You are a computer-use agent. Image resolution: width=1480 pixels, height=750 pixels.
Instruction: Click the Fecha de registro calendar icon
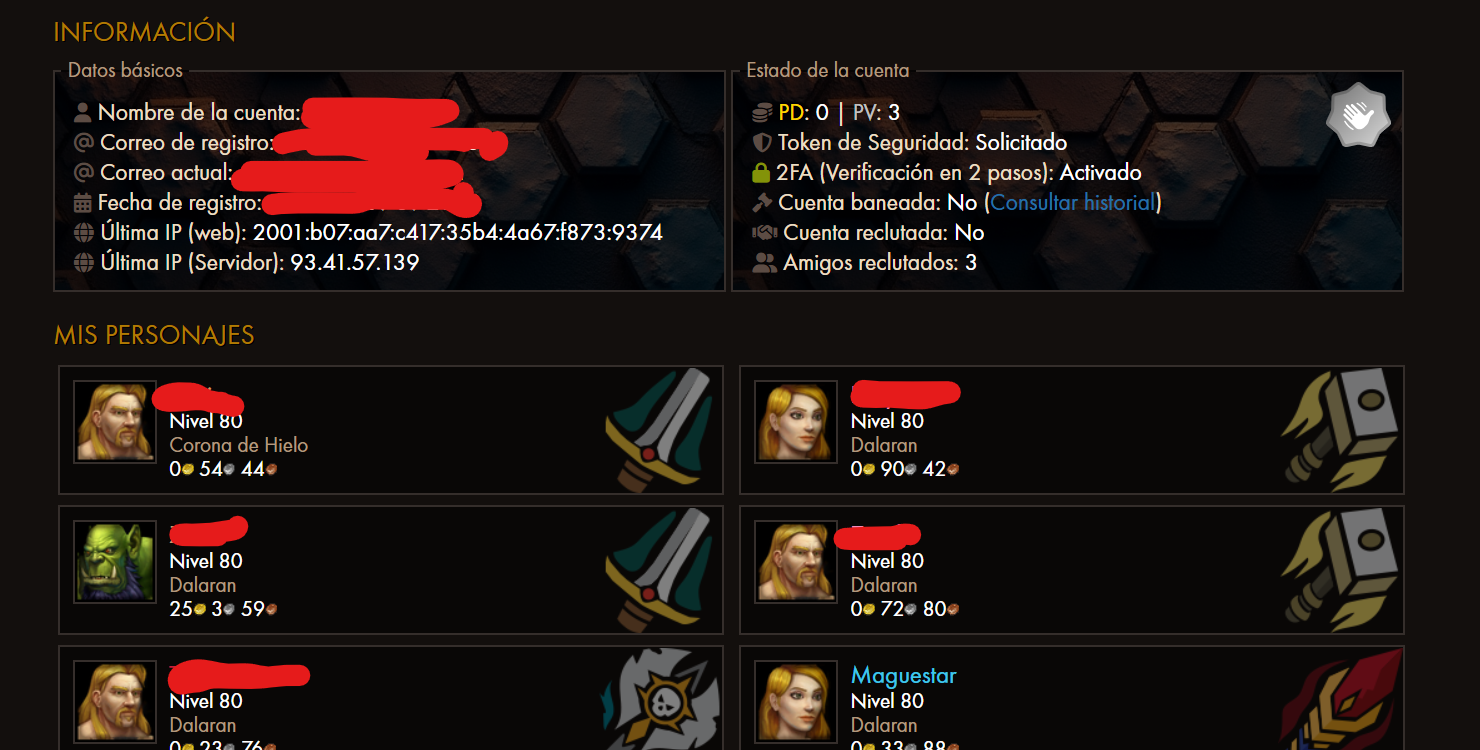click(x=83, y=203)
